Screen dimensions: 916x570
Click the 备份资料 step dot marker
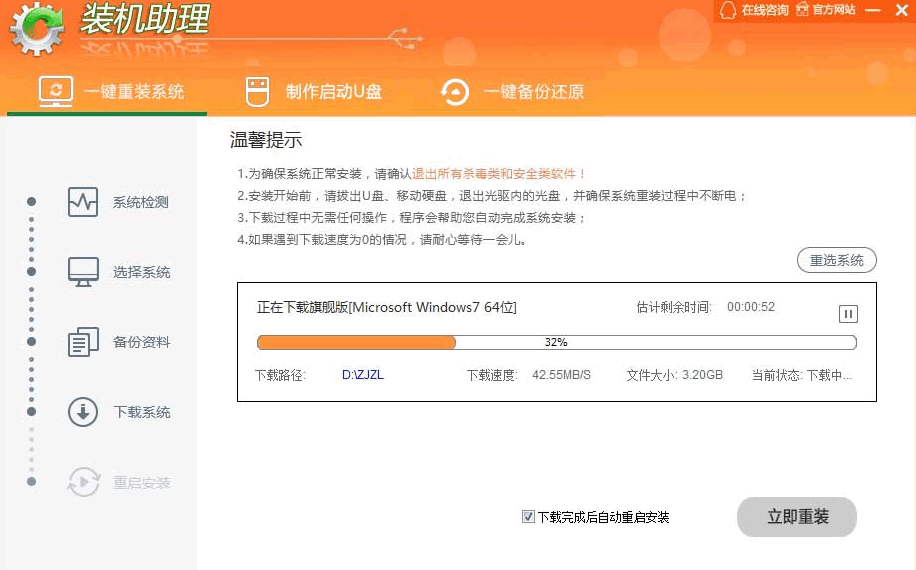click(32, 342)
